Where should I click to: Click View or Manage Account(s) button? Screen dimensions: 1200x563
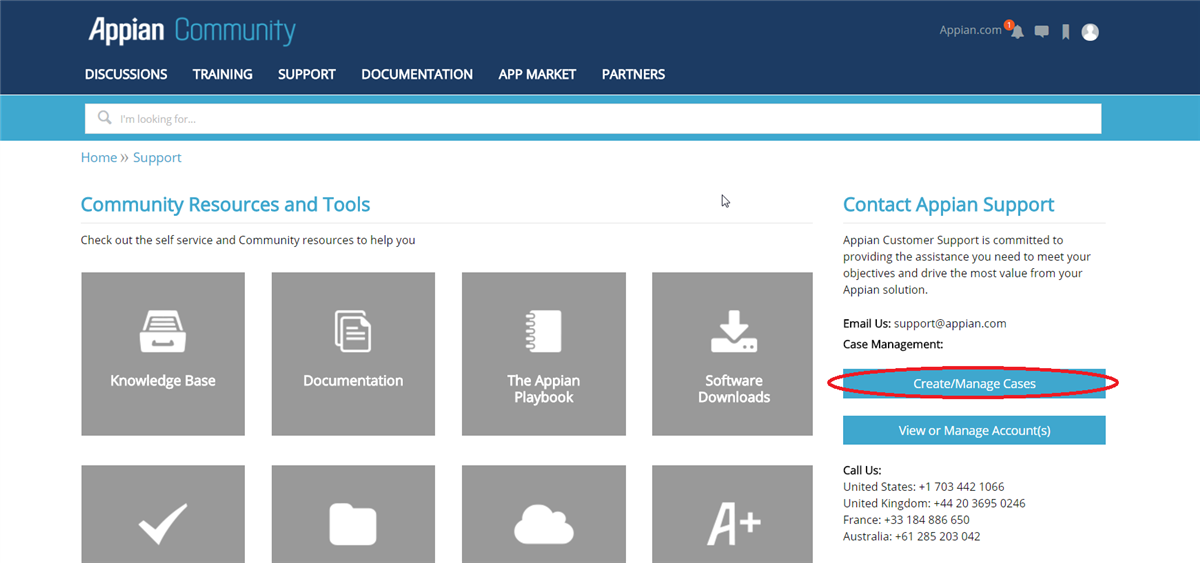pos(974,430)
